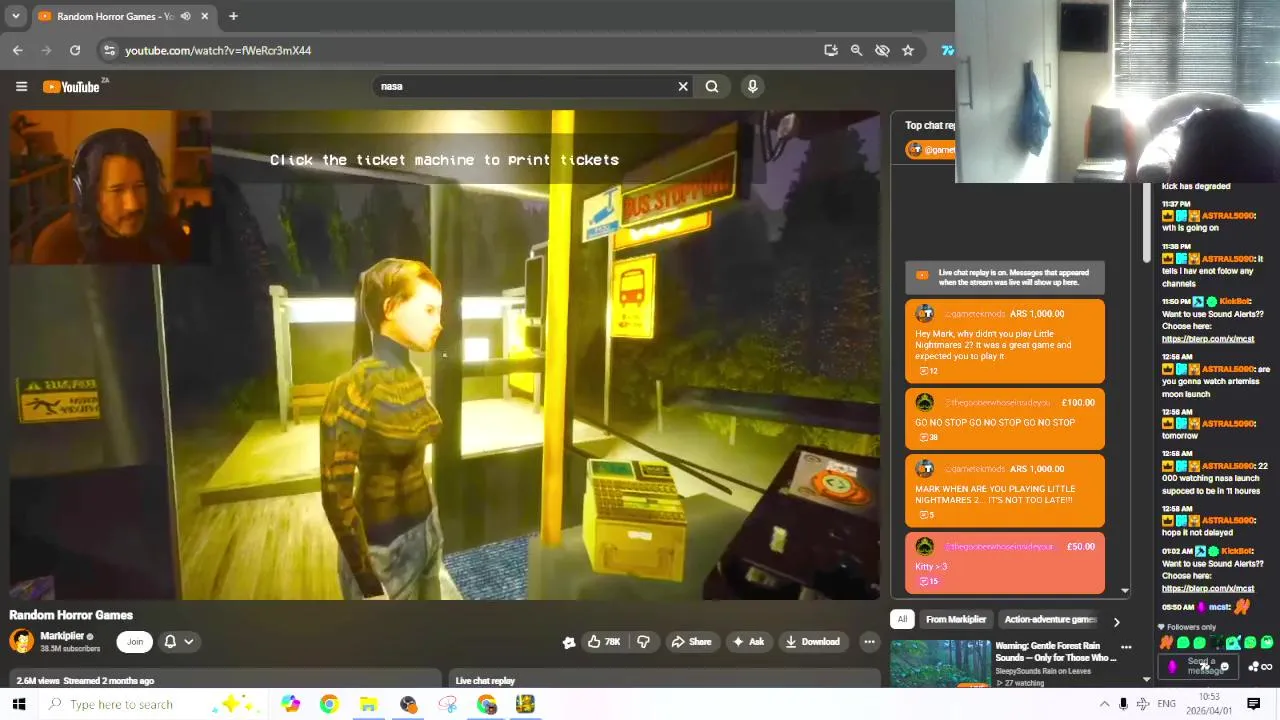Join the Markiplier channel membership
Screen dimensions: 1280x720
pyautogui.click(x=135, y=642)
